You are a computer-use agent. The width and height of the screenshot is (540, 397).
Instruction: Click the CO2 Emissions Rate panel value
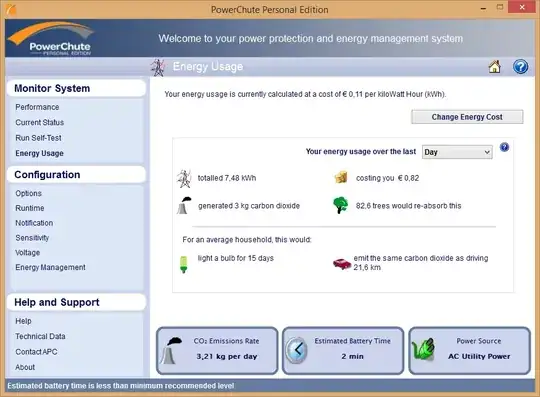pyautogui.click(x=227, y=356)
